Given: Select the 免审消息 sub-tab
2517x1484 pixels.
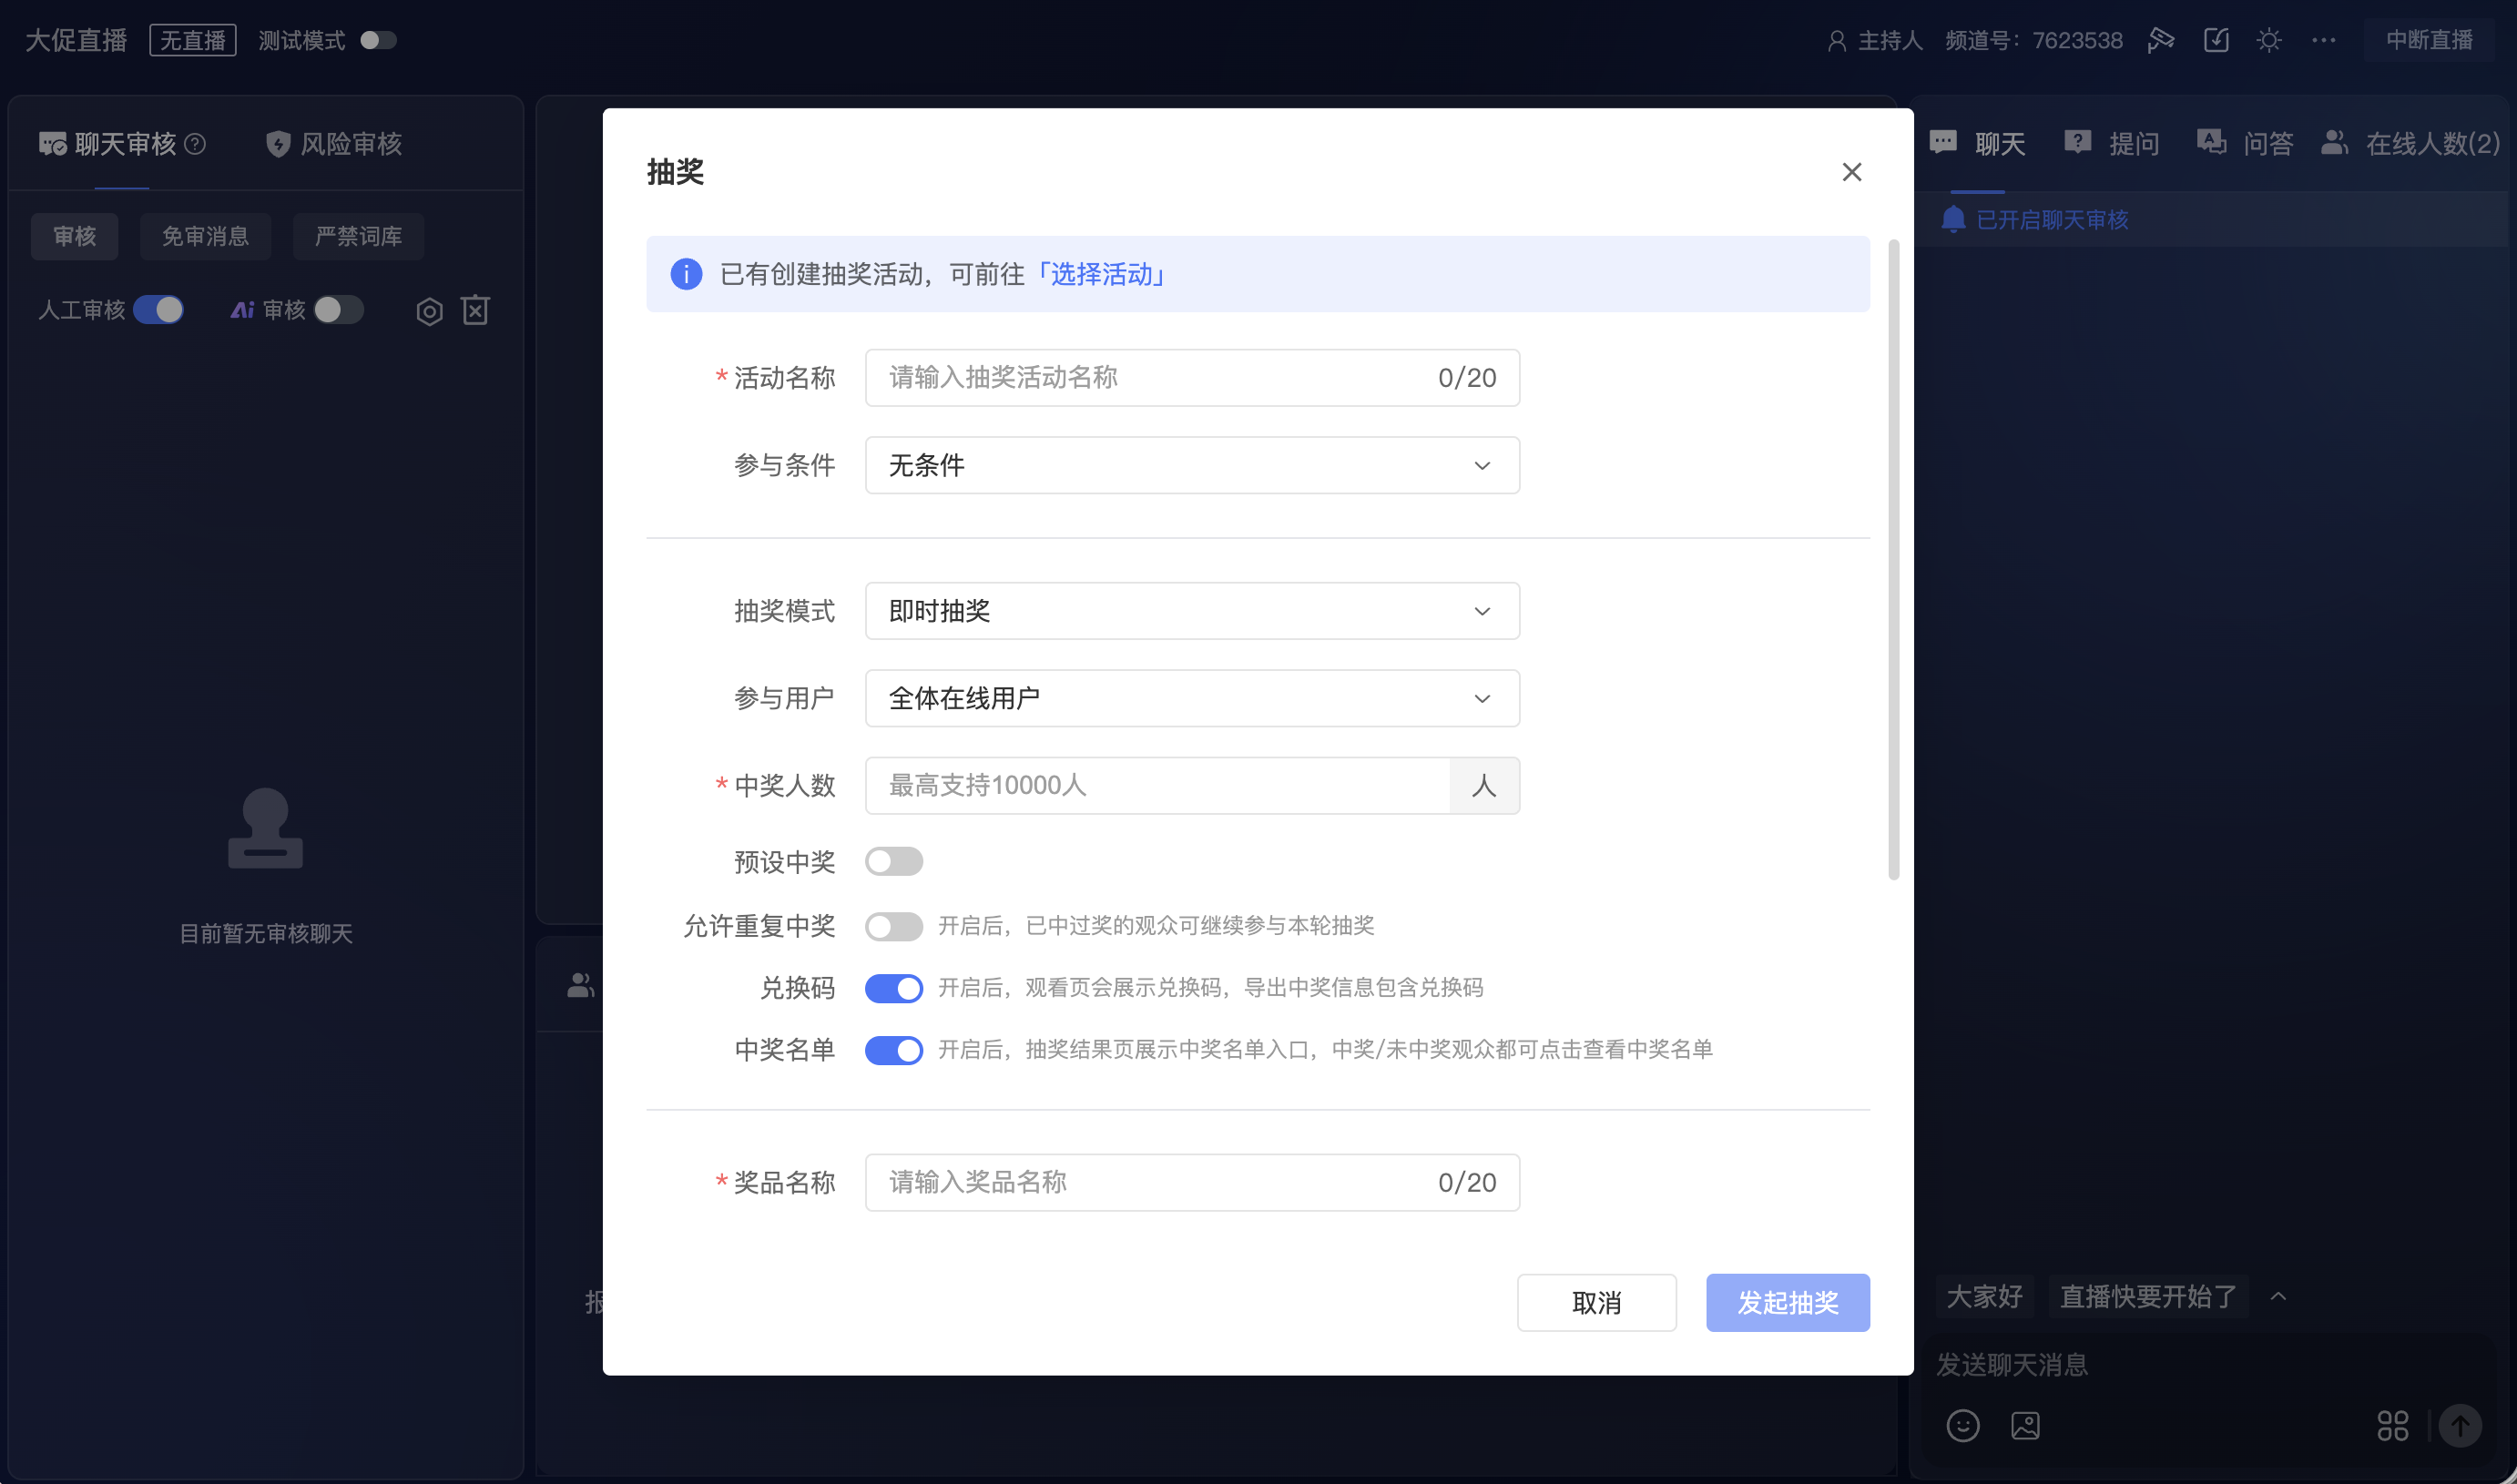Looking at the screenshot, I should (x=205, y=236).
